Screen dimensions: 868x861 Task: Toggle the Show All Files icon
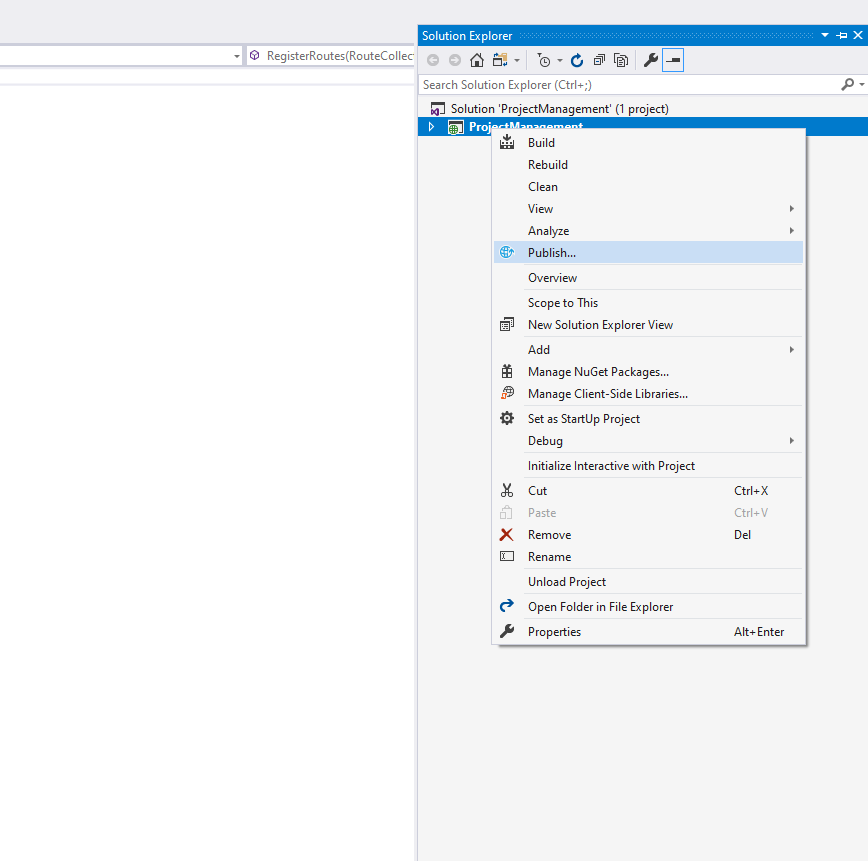coord(621,61)
